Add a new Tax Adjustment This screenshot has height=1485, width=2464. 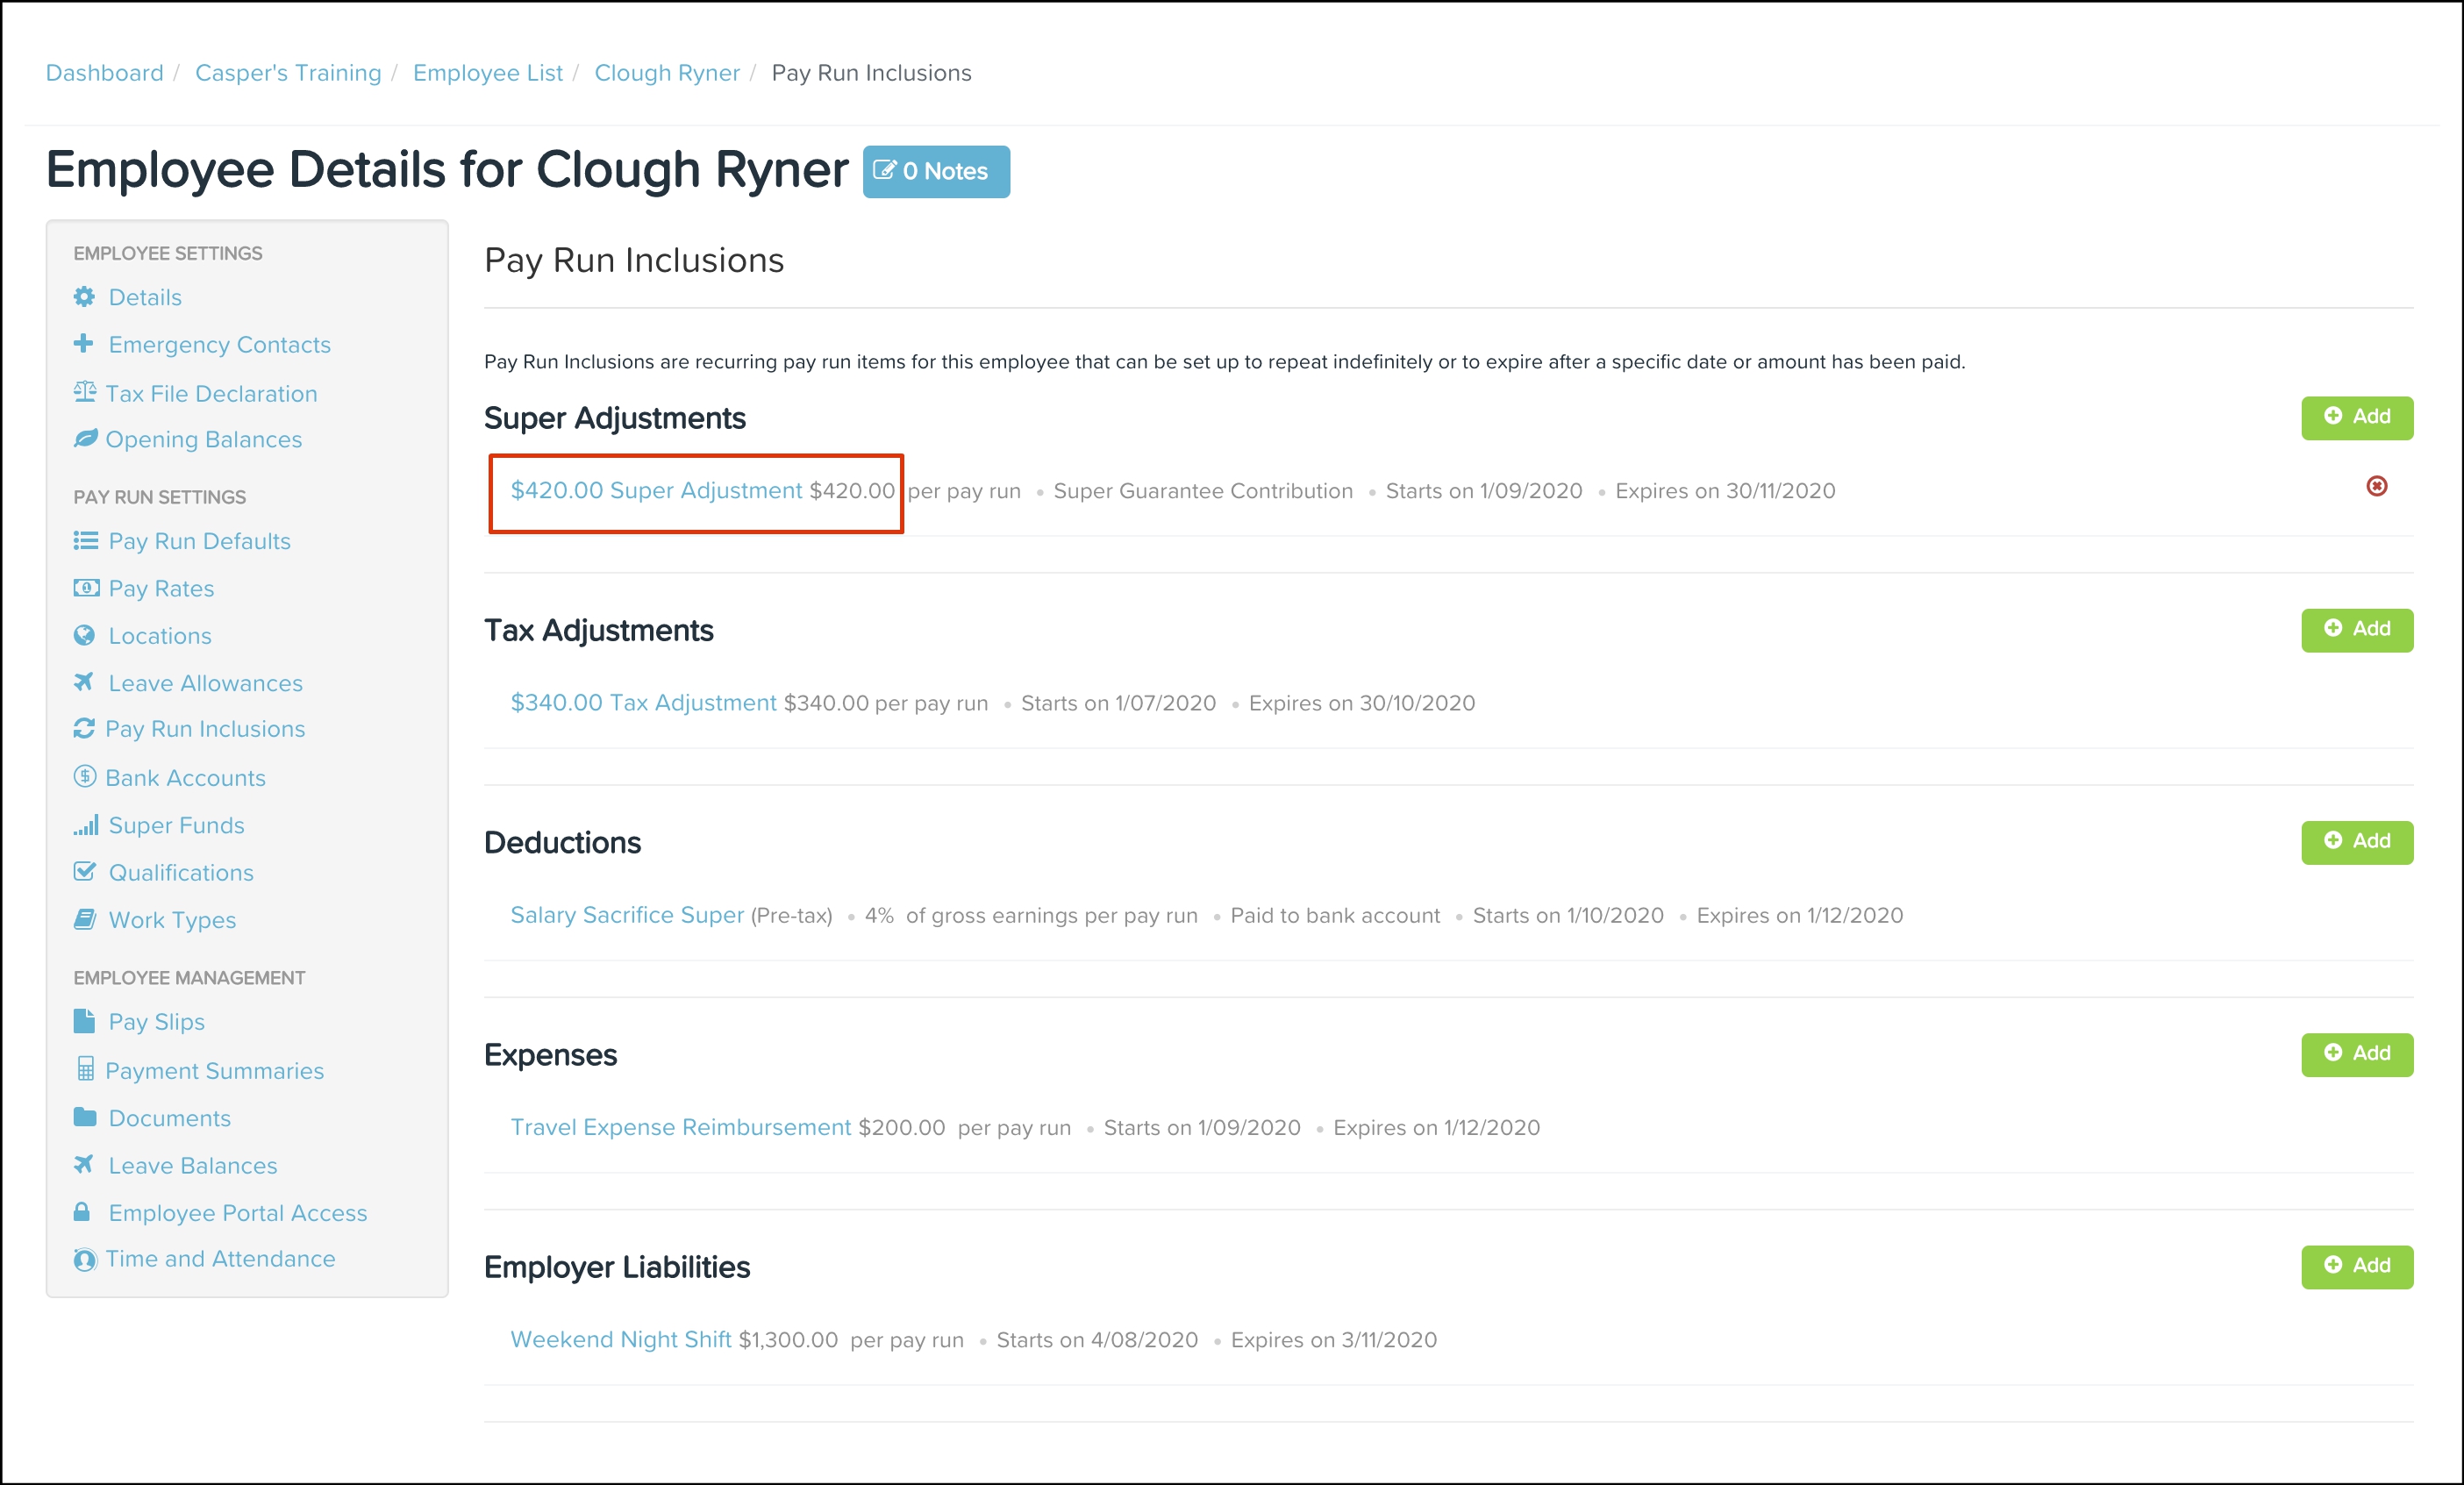point(2356,629)
